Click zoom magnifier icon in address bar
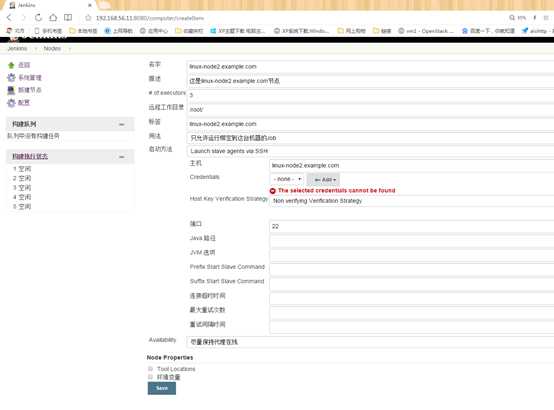Image resolution: width=554 pixels, height=410 pixels. tap(512, 17)
